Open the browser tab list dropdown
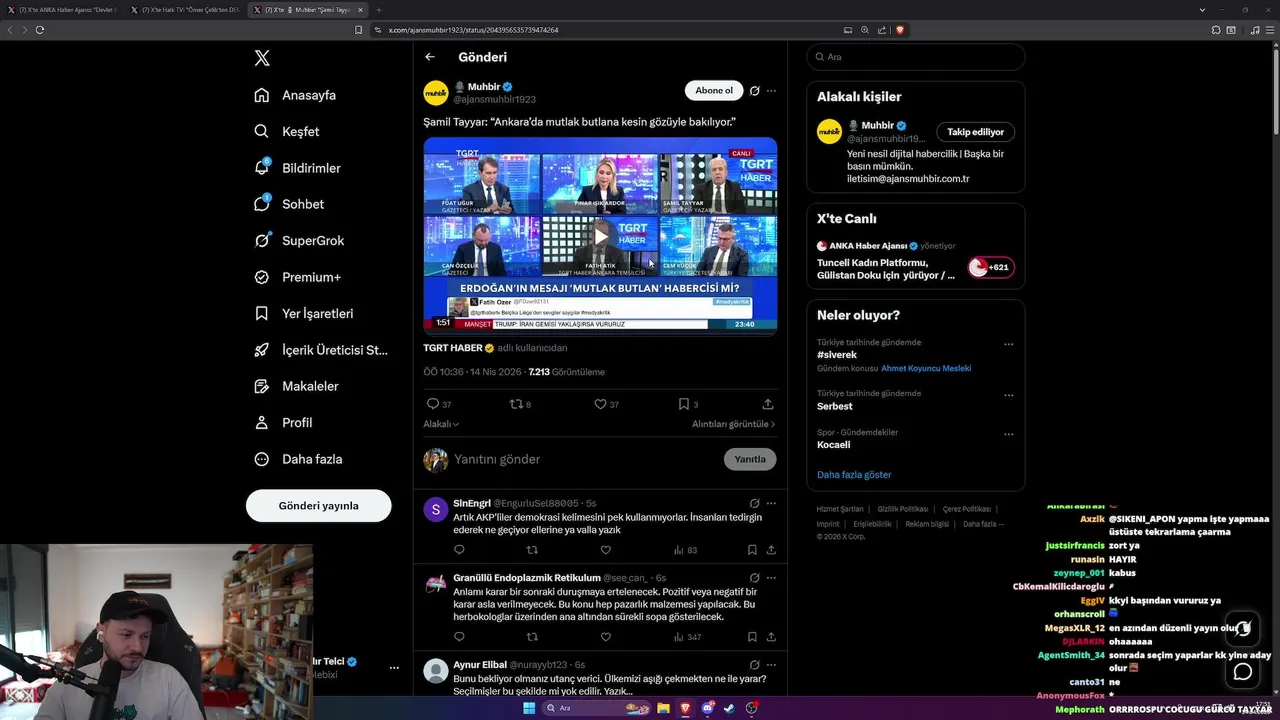Viewport: 1280px width, 720px height. tap(1202, 9)
